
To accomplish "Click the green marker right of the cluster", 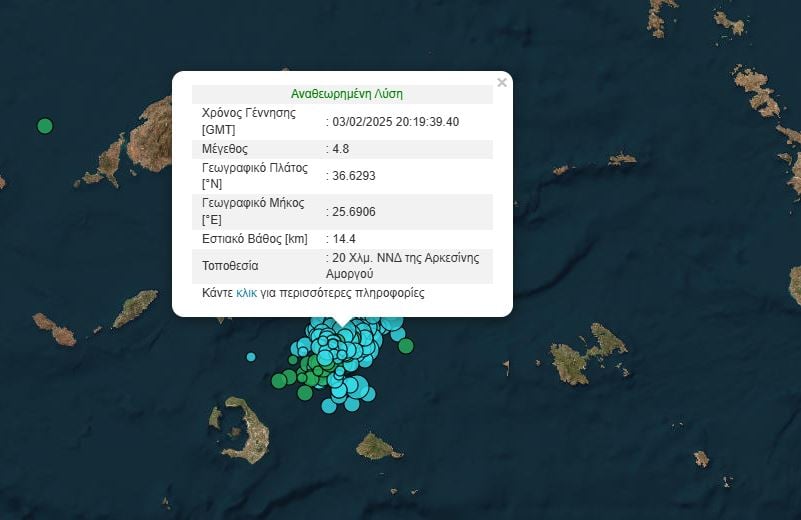I will [x=406, y=346].
